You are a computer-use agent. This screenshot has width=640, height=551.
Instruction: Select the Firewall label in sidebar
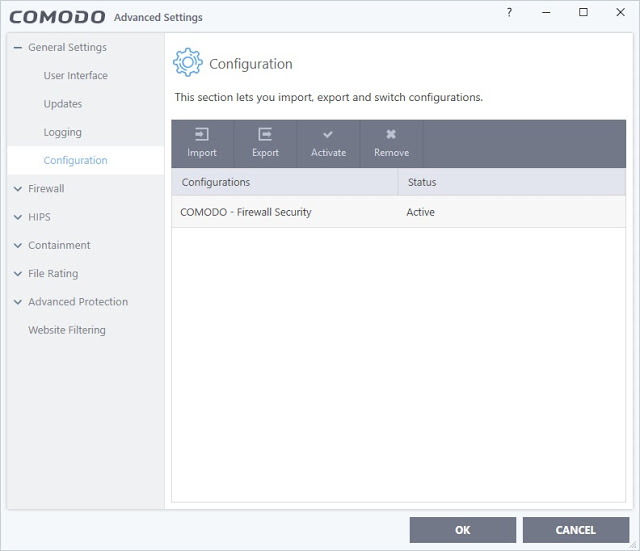coord(46,189)
